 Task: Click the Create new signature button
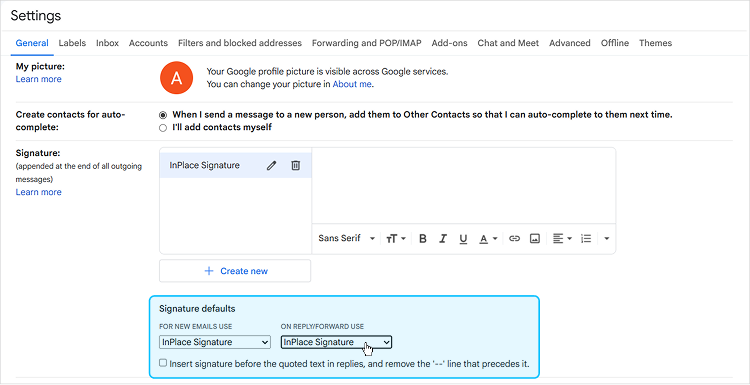[235, 271]
